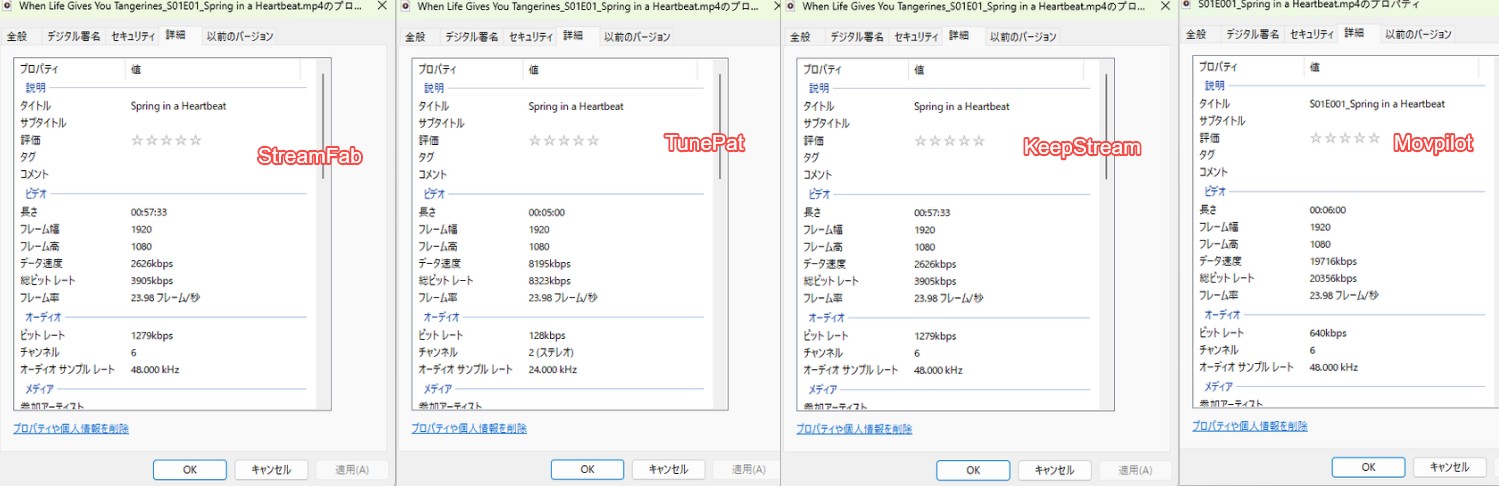Click the scrollbar thumb in KeepStream-labeled window
1499x486 pixels.
click(x=1106, y=125)
